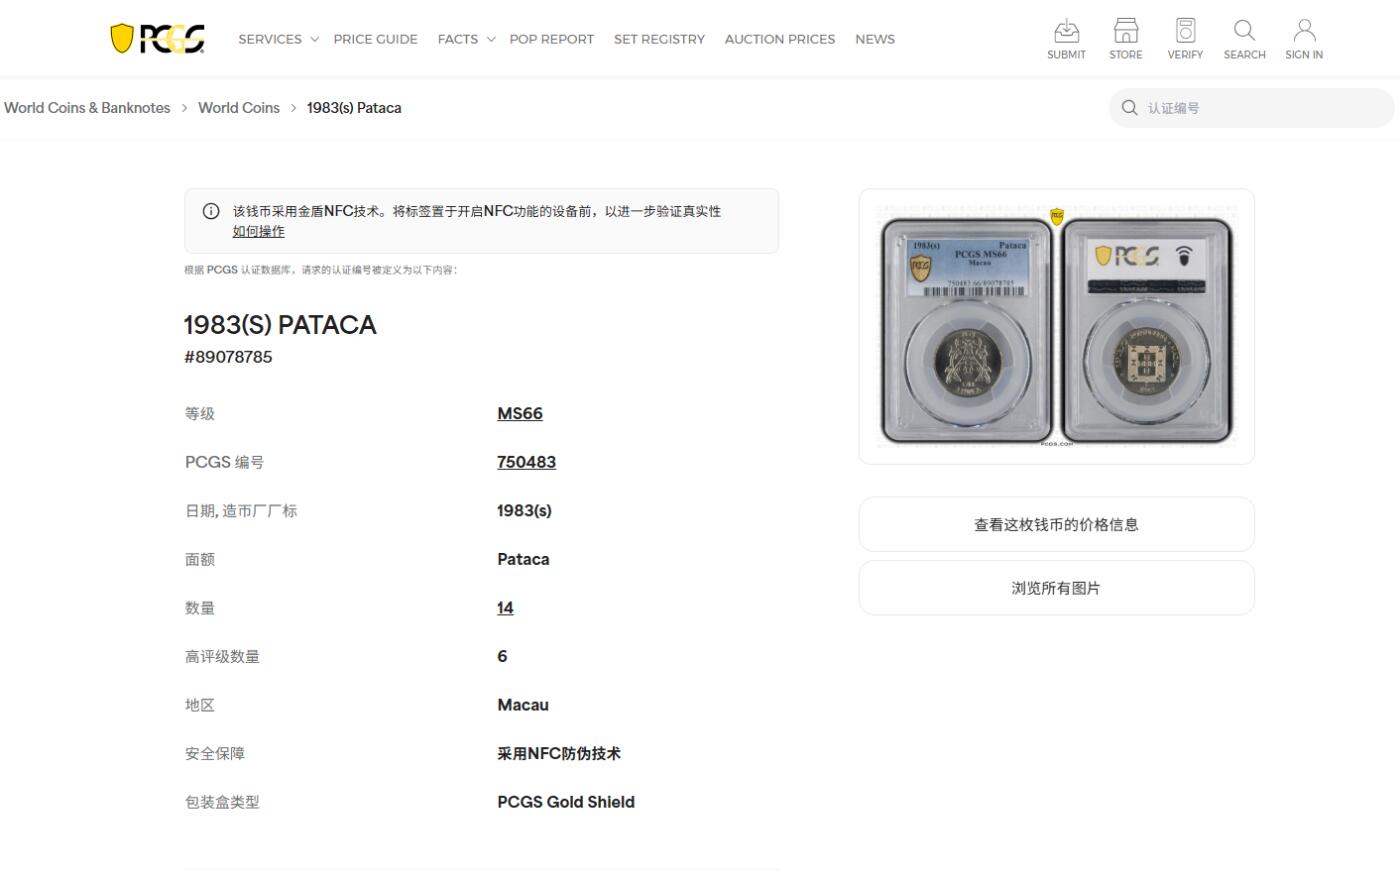Open the Submit icon in header
This screenshot has width=1400, height=880.
tap(1066, 39)
